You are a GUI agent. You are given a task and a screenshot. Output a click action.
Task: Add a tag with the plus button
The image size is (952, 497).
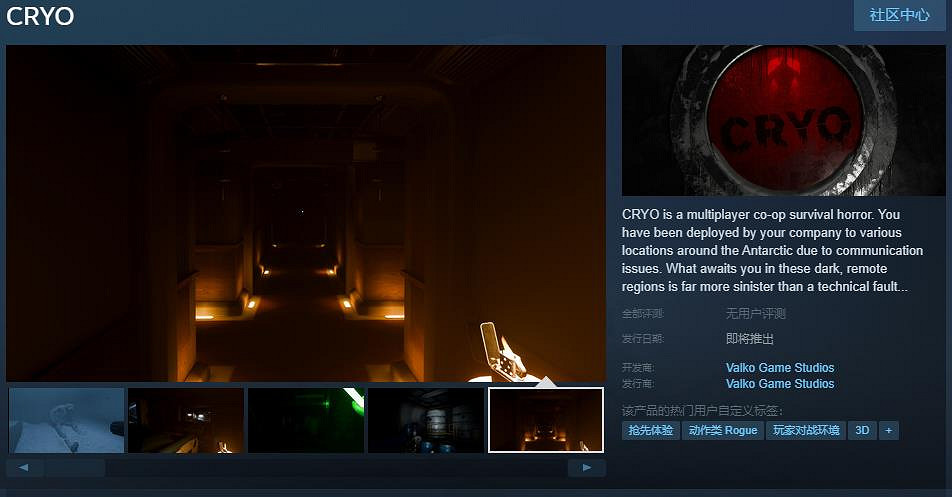pyautogui.click(x=888, y=430)
